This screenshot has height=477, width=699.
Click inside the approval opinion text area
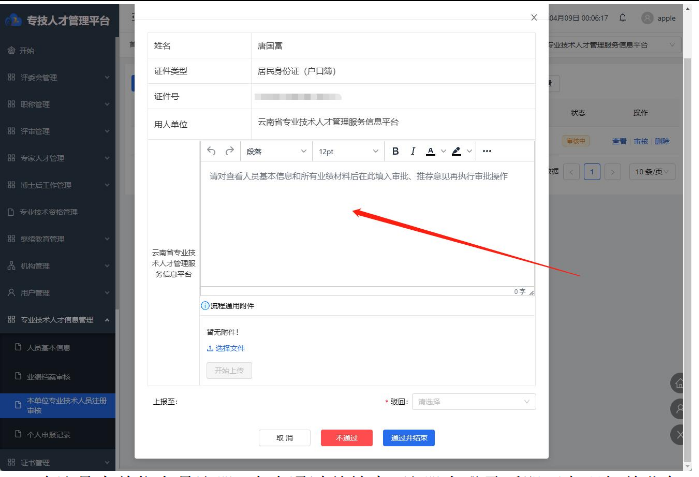(367, 224)
